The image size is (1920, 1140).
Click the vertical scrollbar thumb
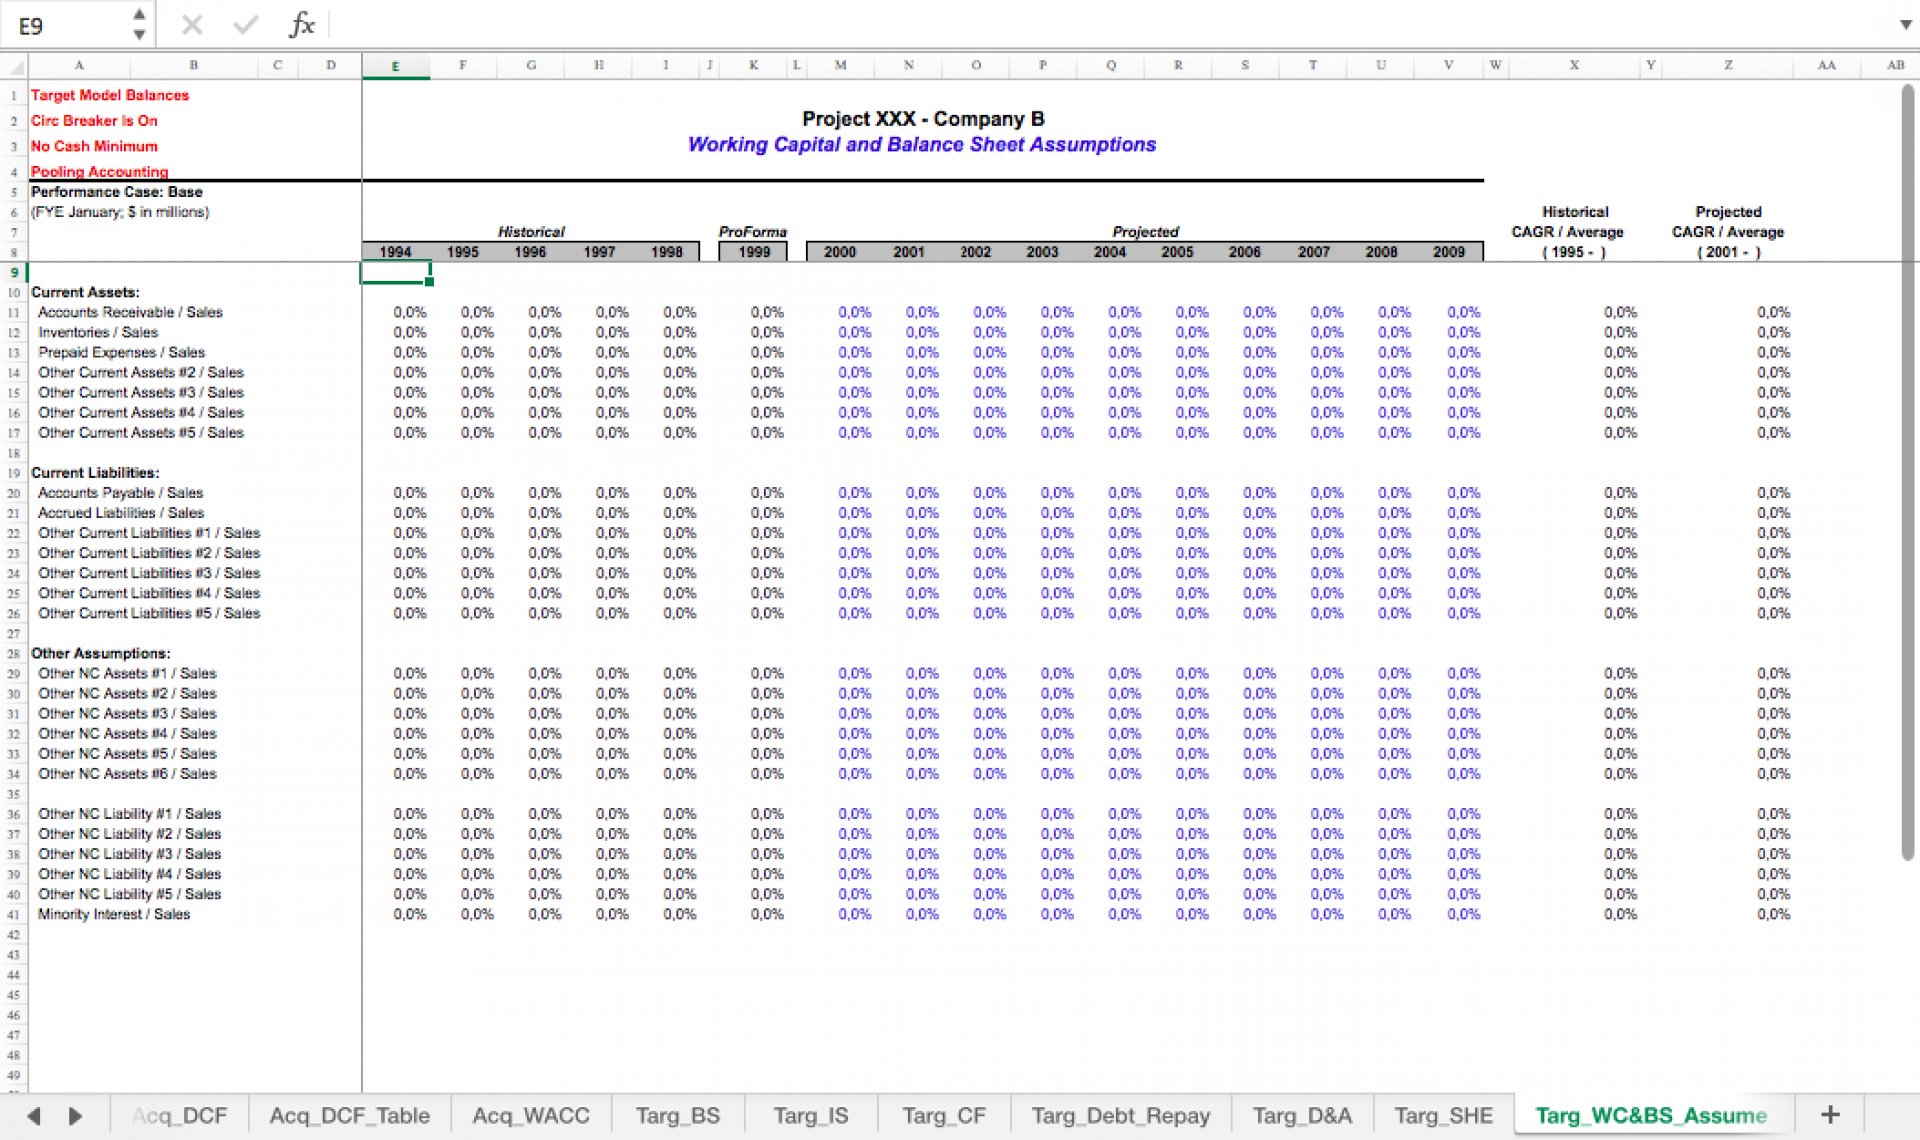[x=1908, y=470]
